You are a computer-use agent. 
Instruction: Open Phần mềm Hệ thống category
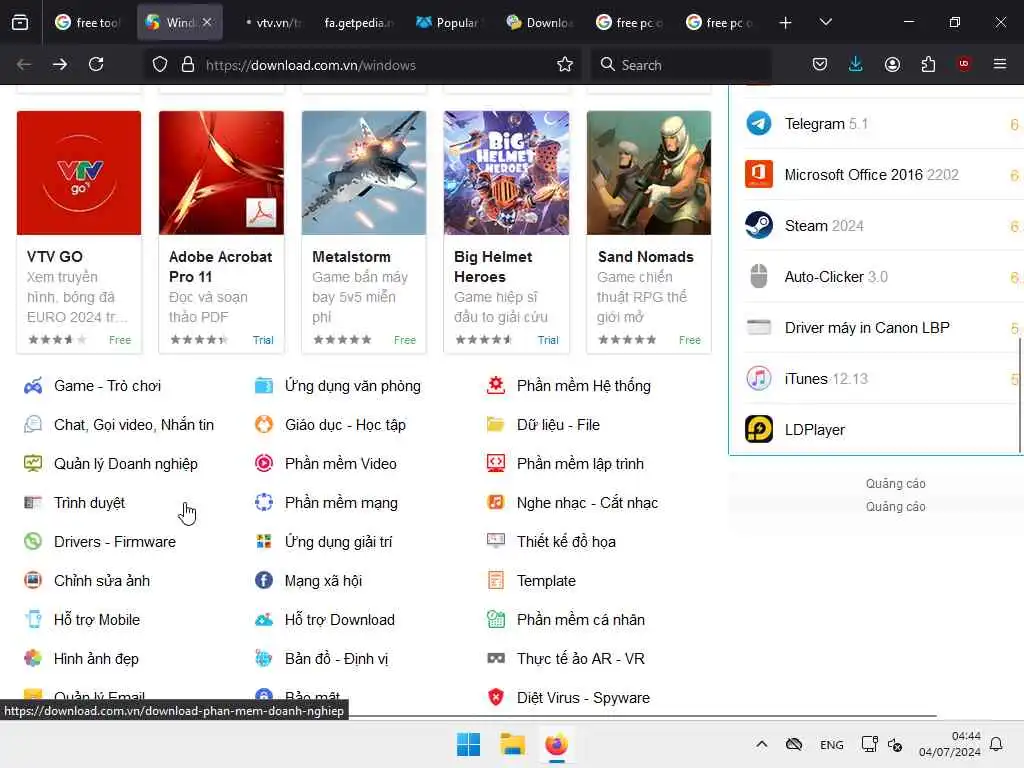584,386
